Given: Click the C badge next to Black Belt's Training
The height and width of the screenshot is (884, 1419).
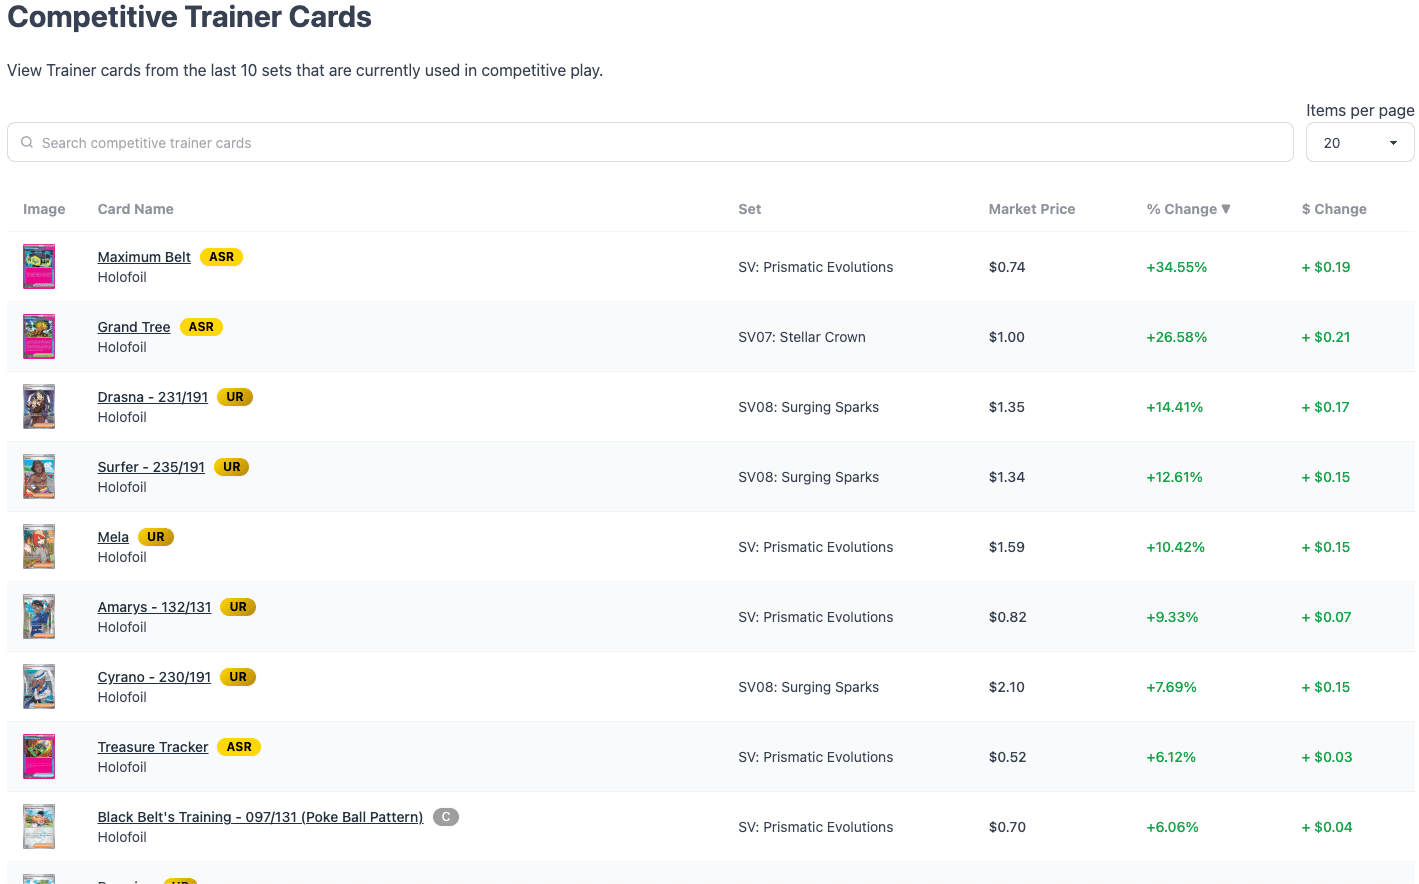Looking at the screenshot, I should (445, 817).
